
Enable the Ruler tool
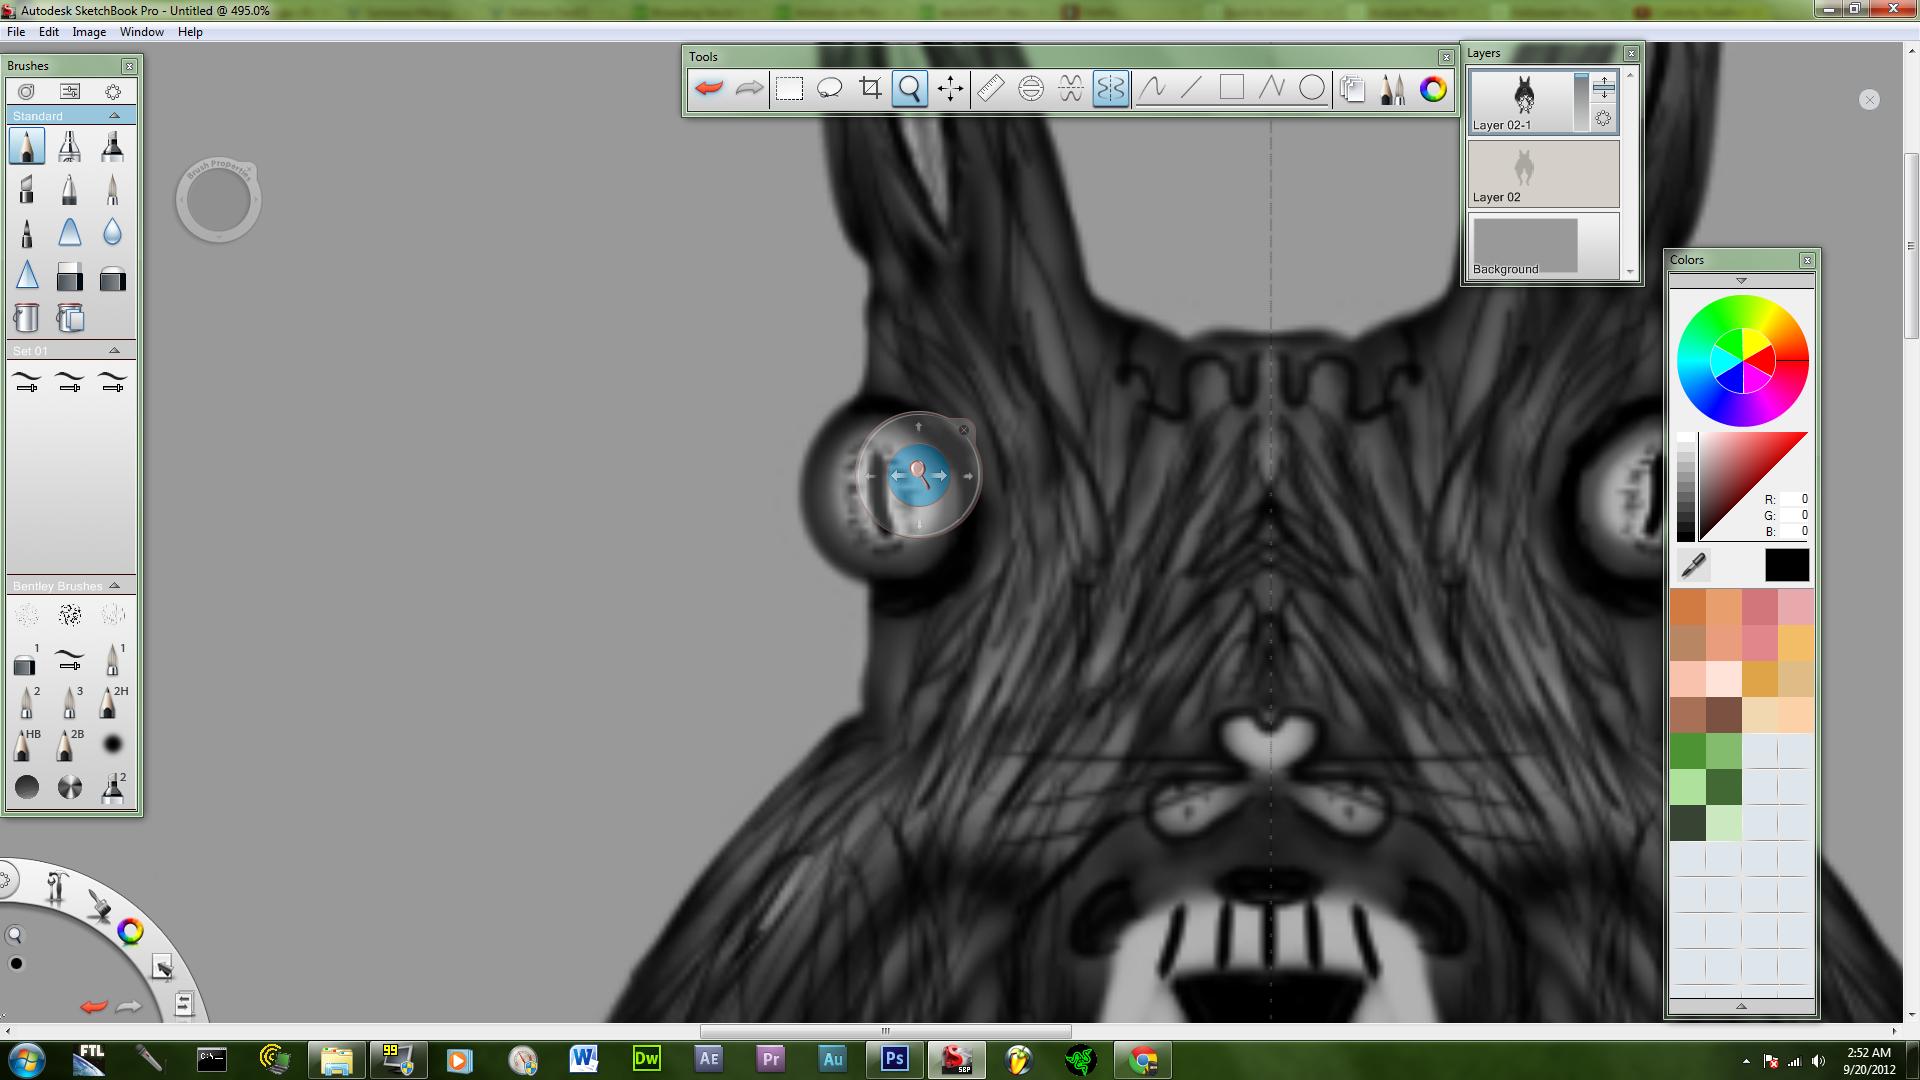(x=990, y=88)
